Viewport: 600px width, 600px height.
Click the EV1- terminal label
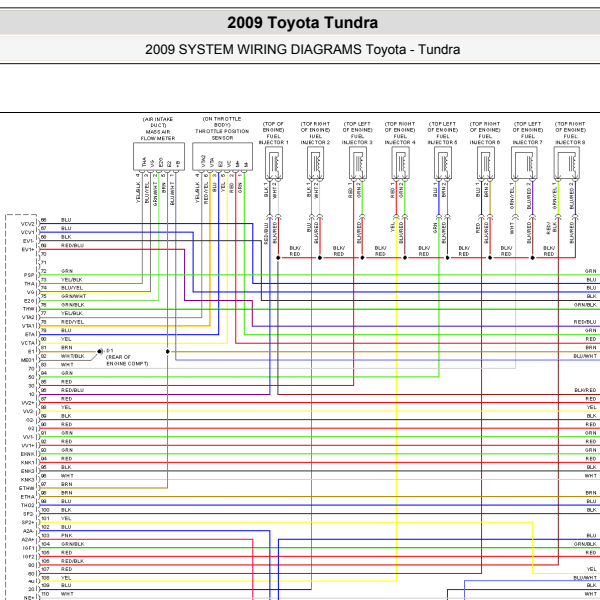[28, 241]
